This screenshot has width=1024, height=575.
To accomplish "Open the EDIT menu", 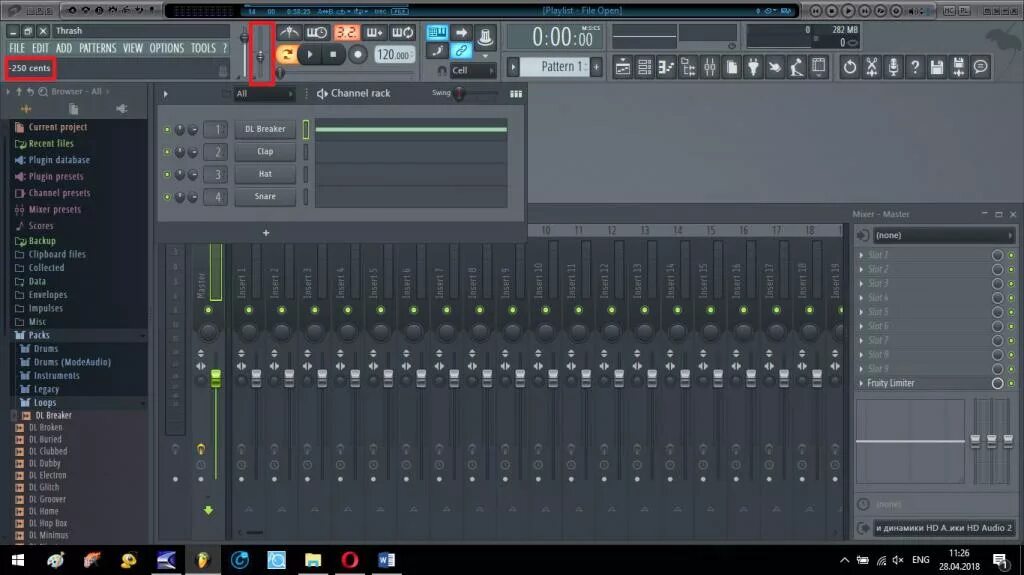I will 40,48.
